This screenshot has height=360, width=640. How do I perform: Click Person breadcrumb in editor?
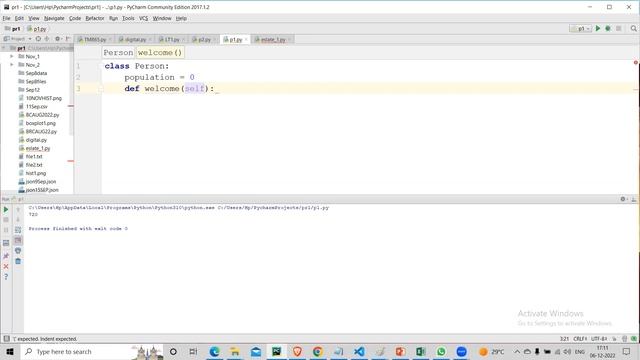click(118, 53)
